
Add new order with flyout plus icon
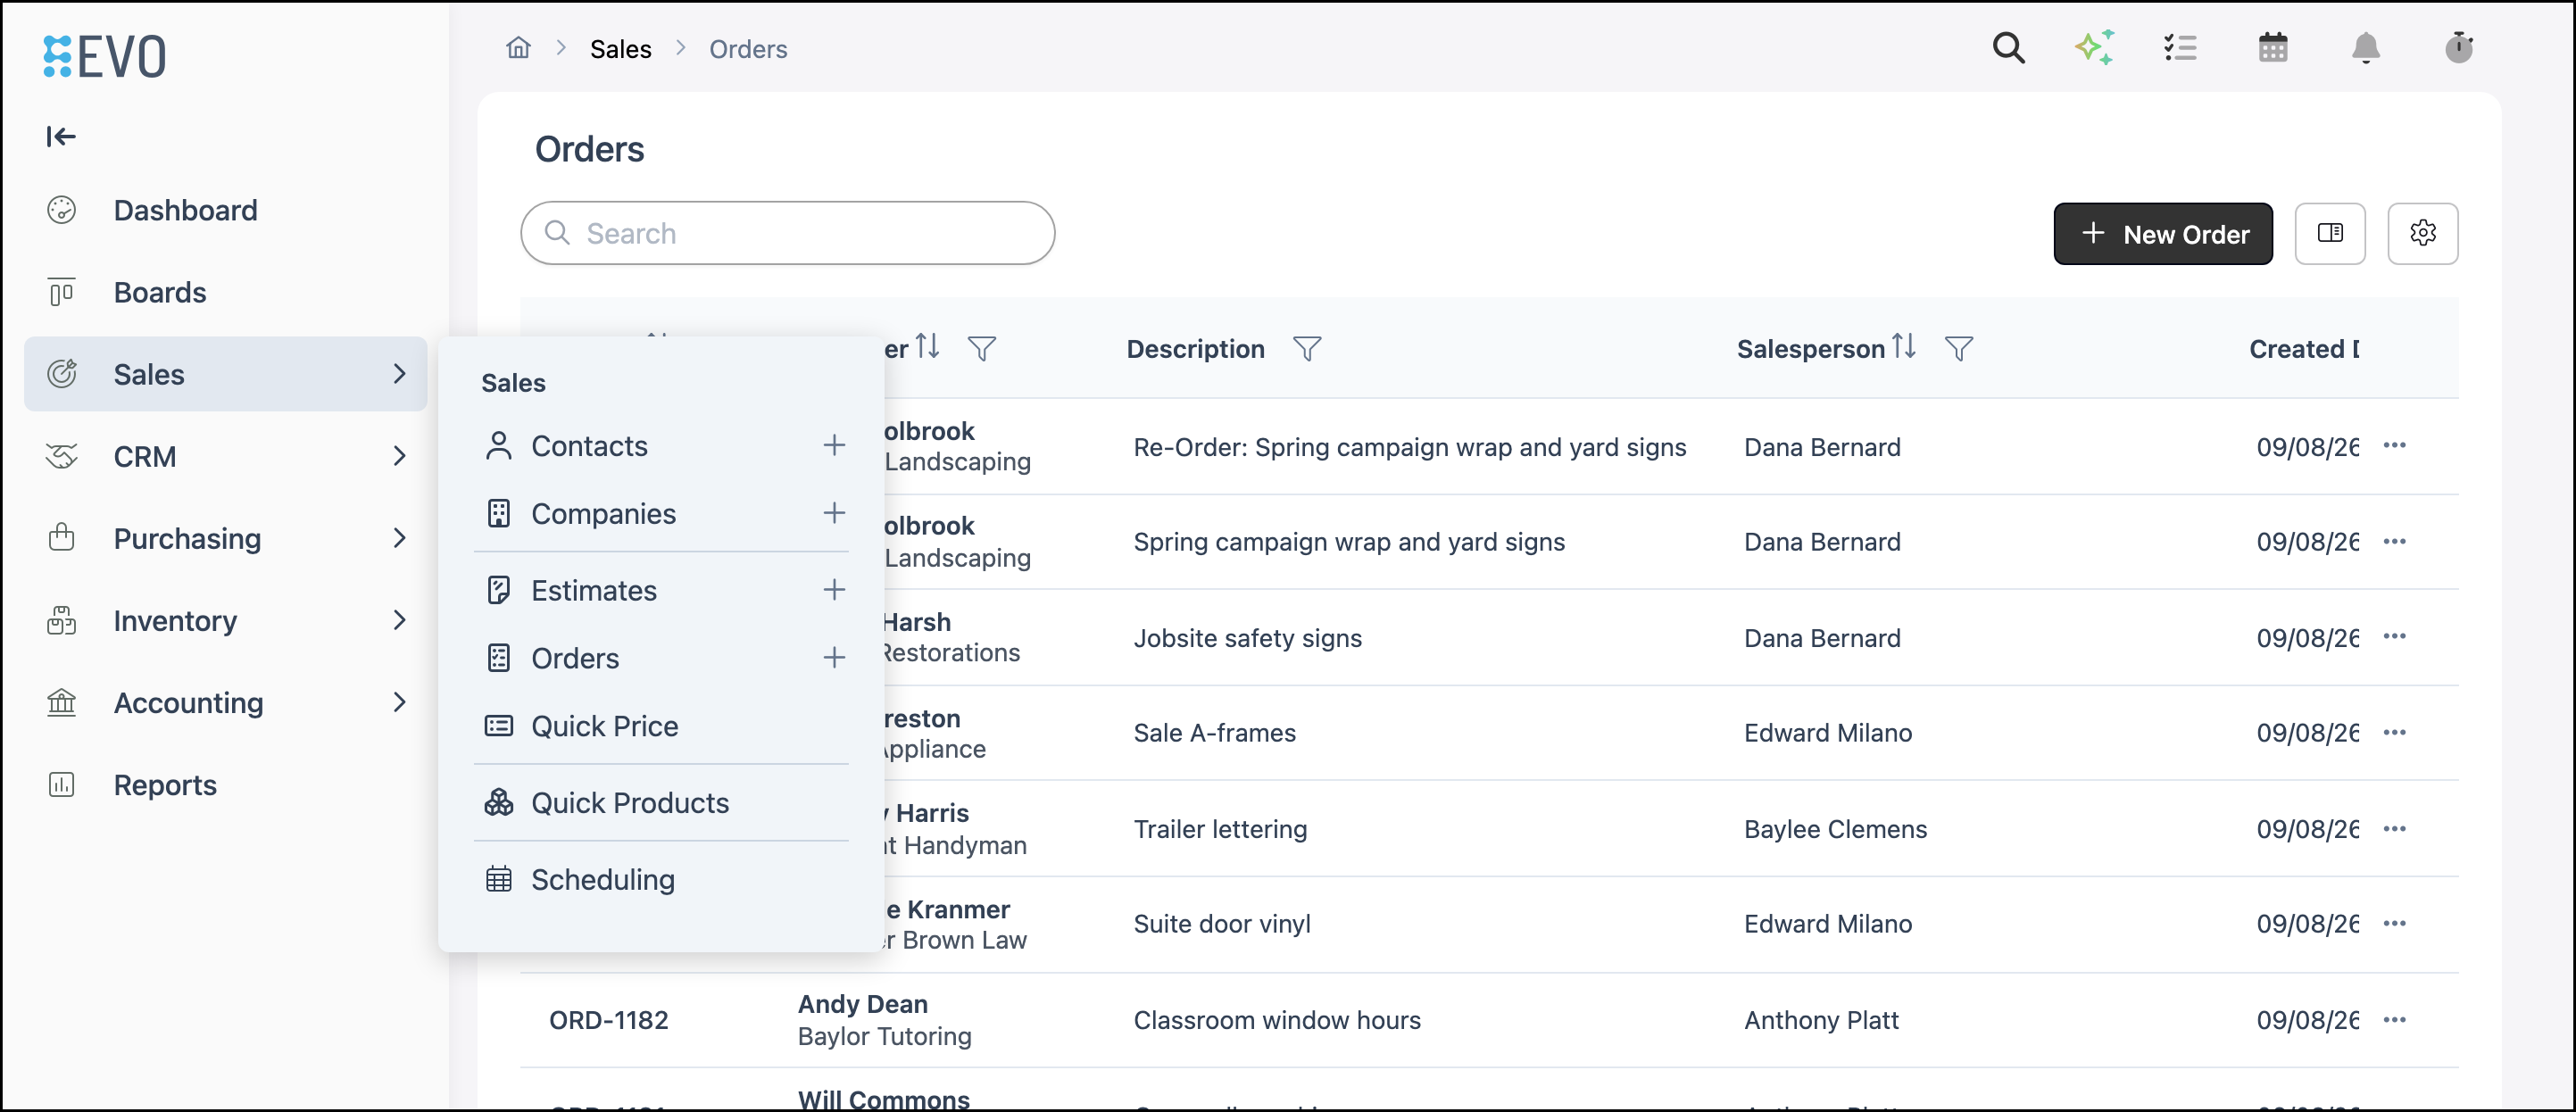[834, 658]
